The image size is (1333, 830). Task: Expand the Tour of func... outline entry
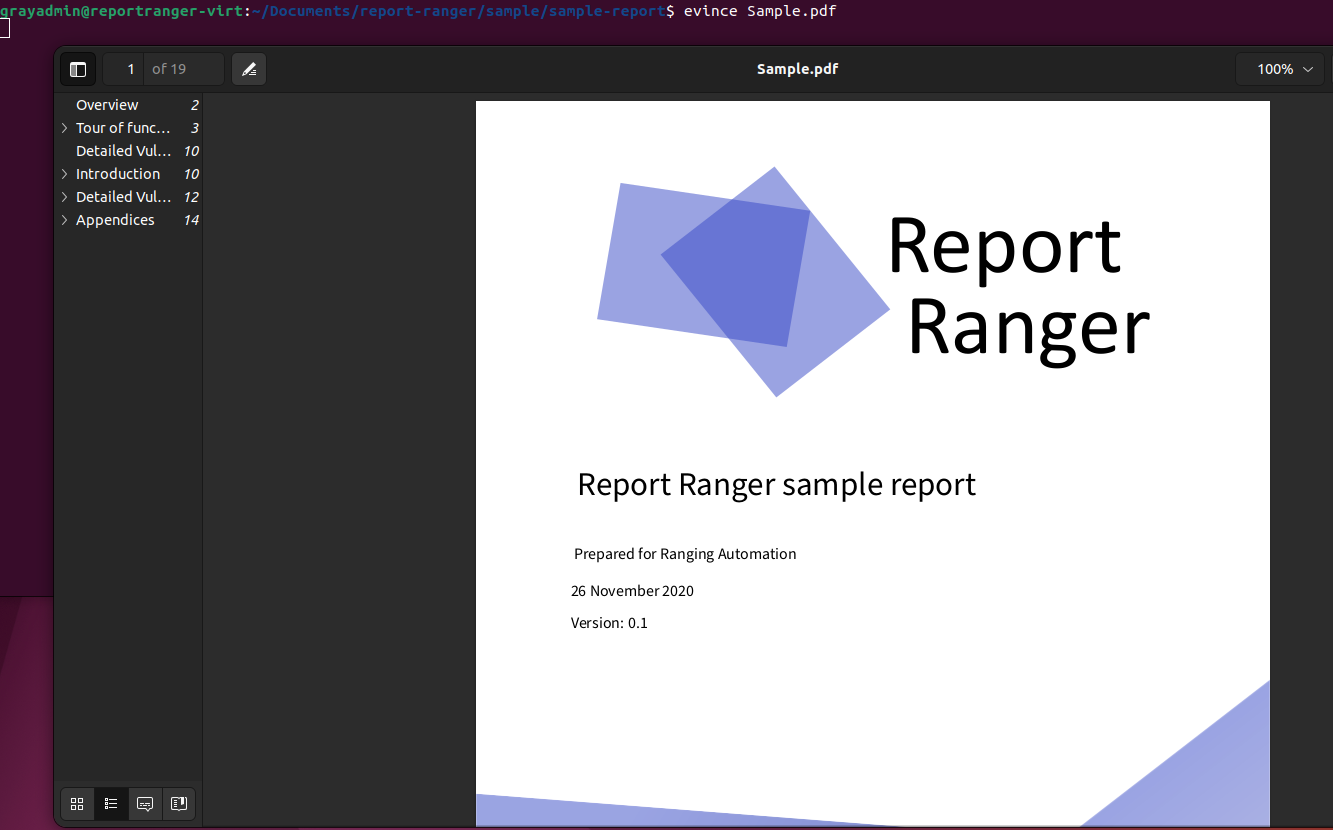[x=65, y=128]
